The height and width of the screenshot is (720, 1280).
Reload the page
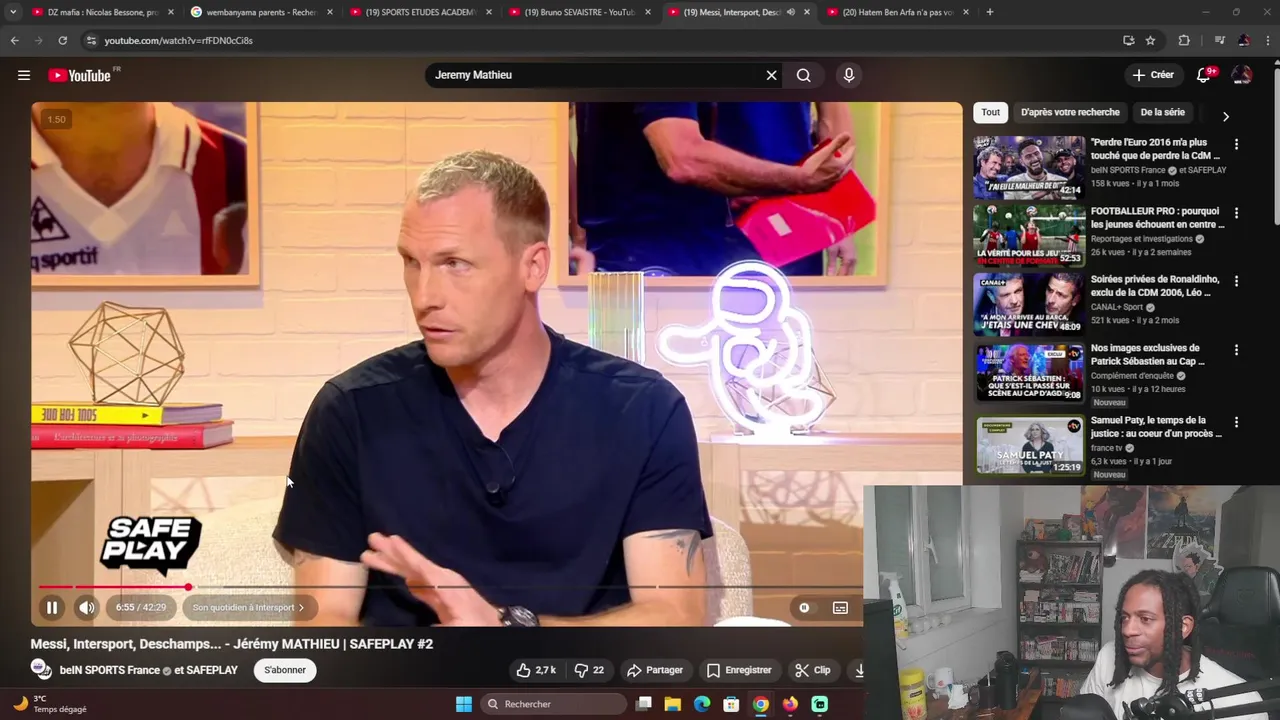(x=62, y=40)
